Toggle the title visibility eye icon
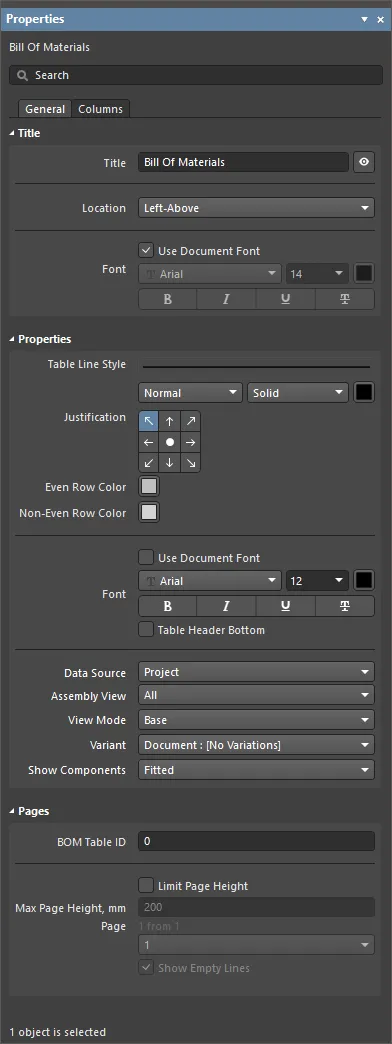Viewport: 392px width, 1044px height. pos(364,162)
